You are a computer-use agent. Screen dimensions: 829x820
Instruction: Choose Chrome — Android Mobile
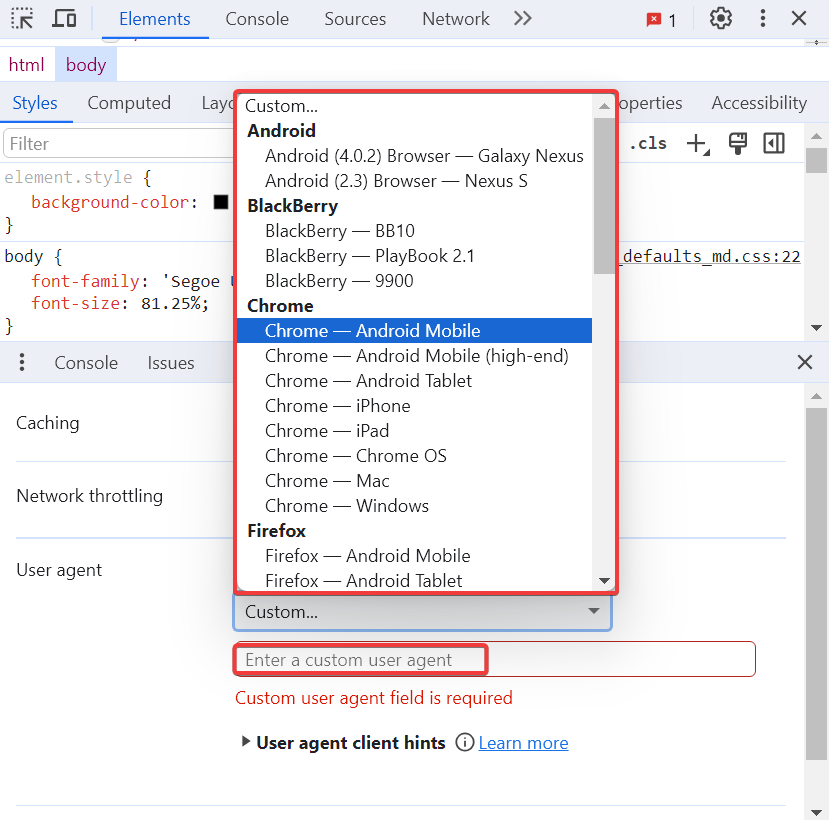414,330
